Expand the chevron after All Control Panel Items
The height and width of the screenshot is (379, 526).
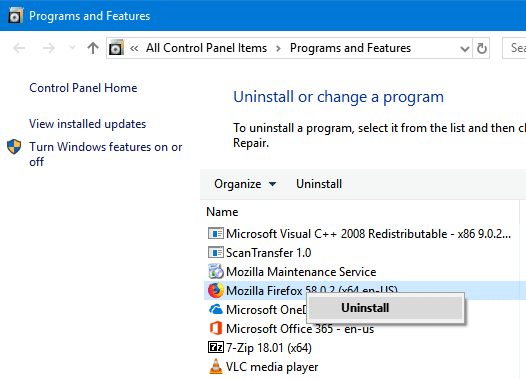click(278, 49)
